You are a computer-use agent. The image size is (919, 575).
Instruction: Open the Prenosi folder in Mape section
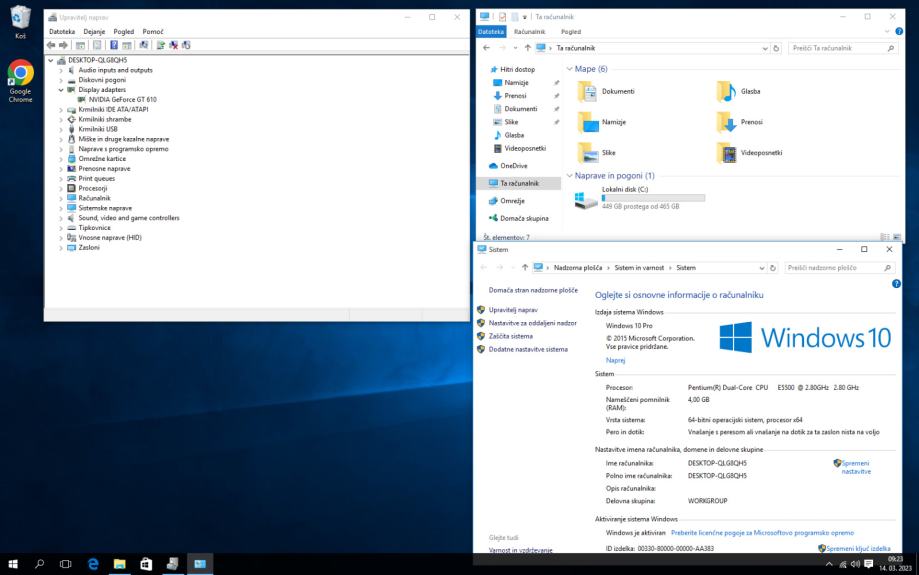(x=740, y=122)
